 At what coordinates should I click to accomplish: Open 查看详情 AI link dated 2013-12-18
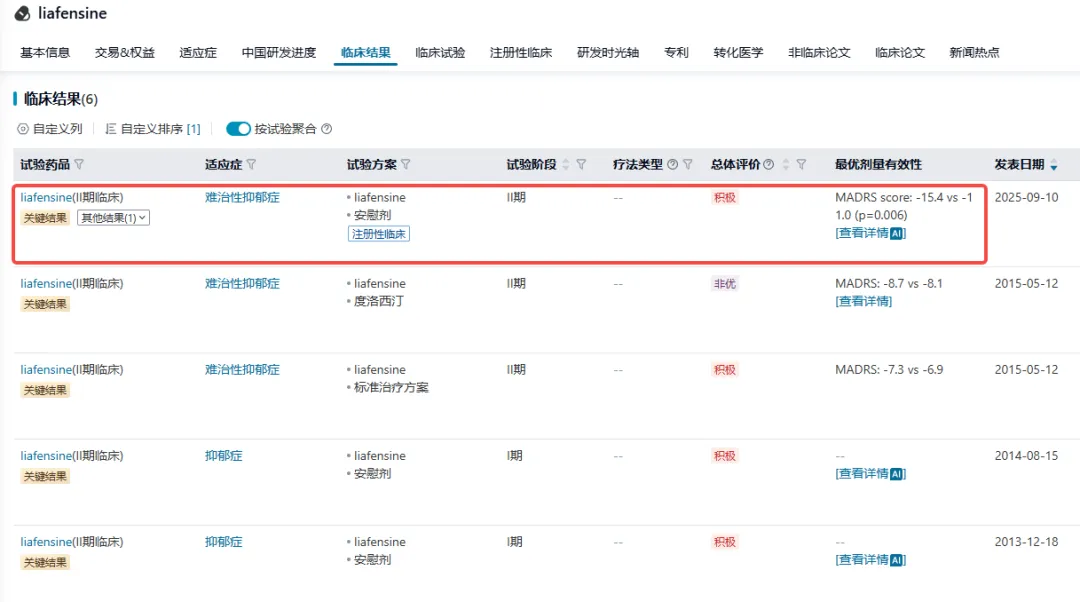click(x=871, y=559)
